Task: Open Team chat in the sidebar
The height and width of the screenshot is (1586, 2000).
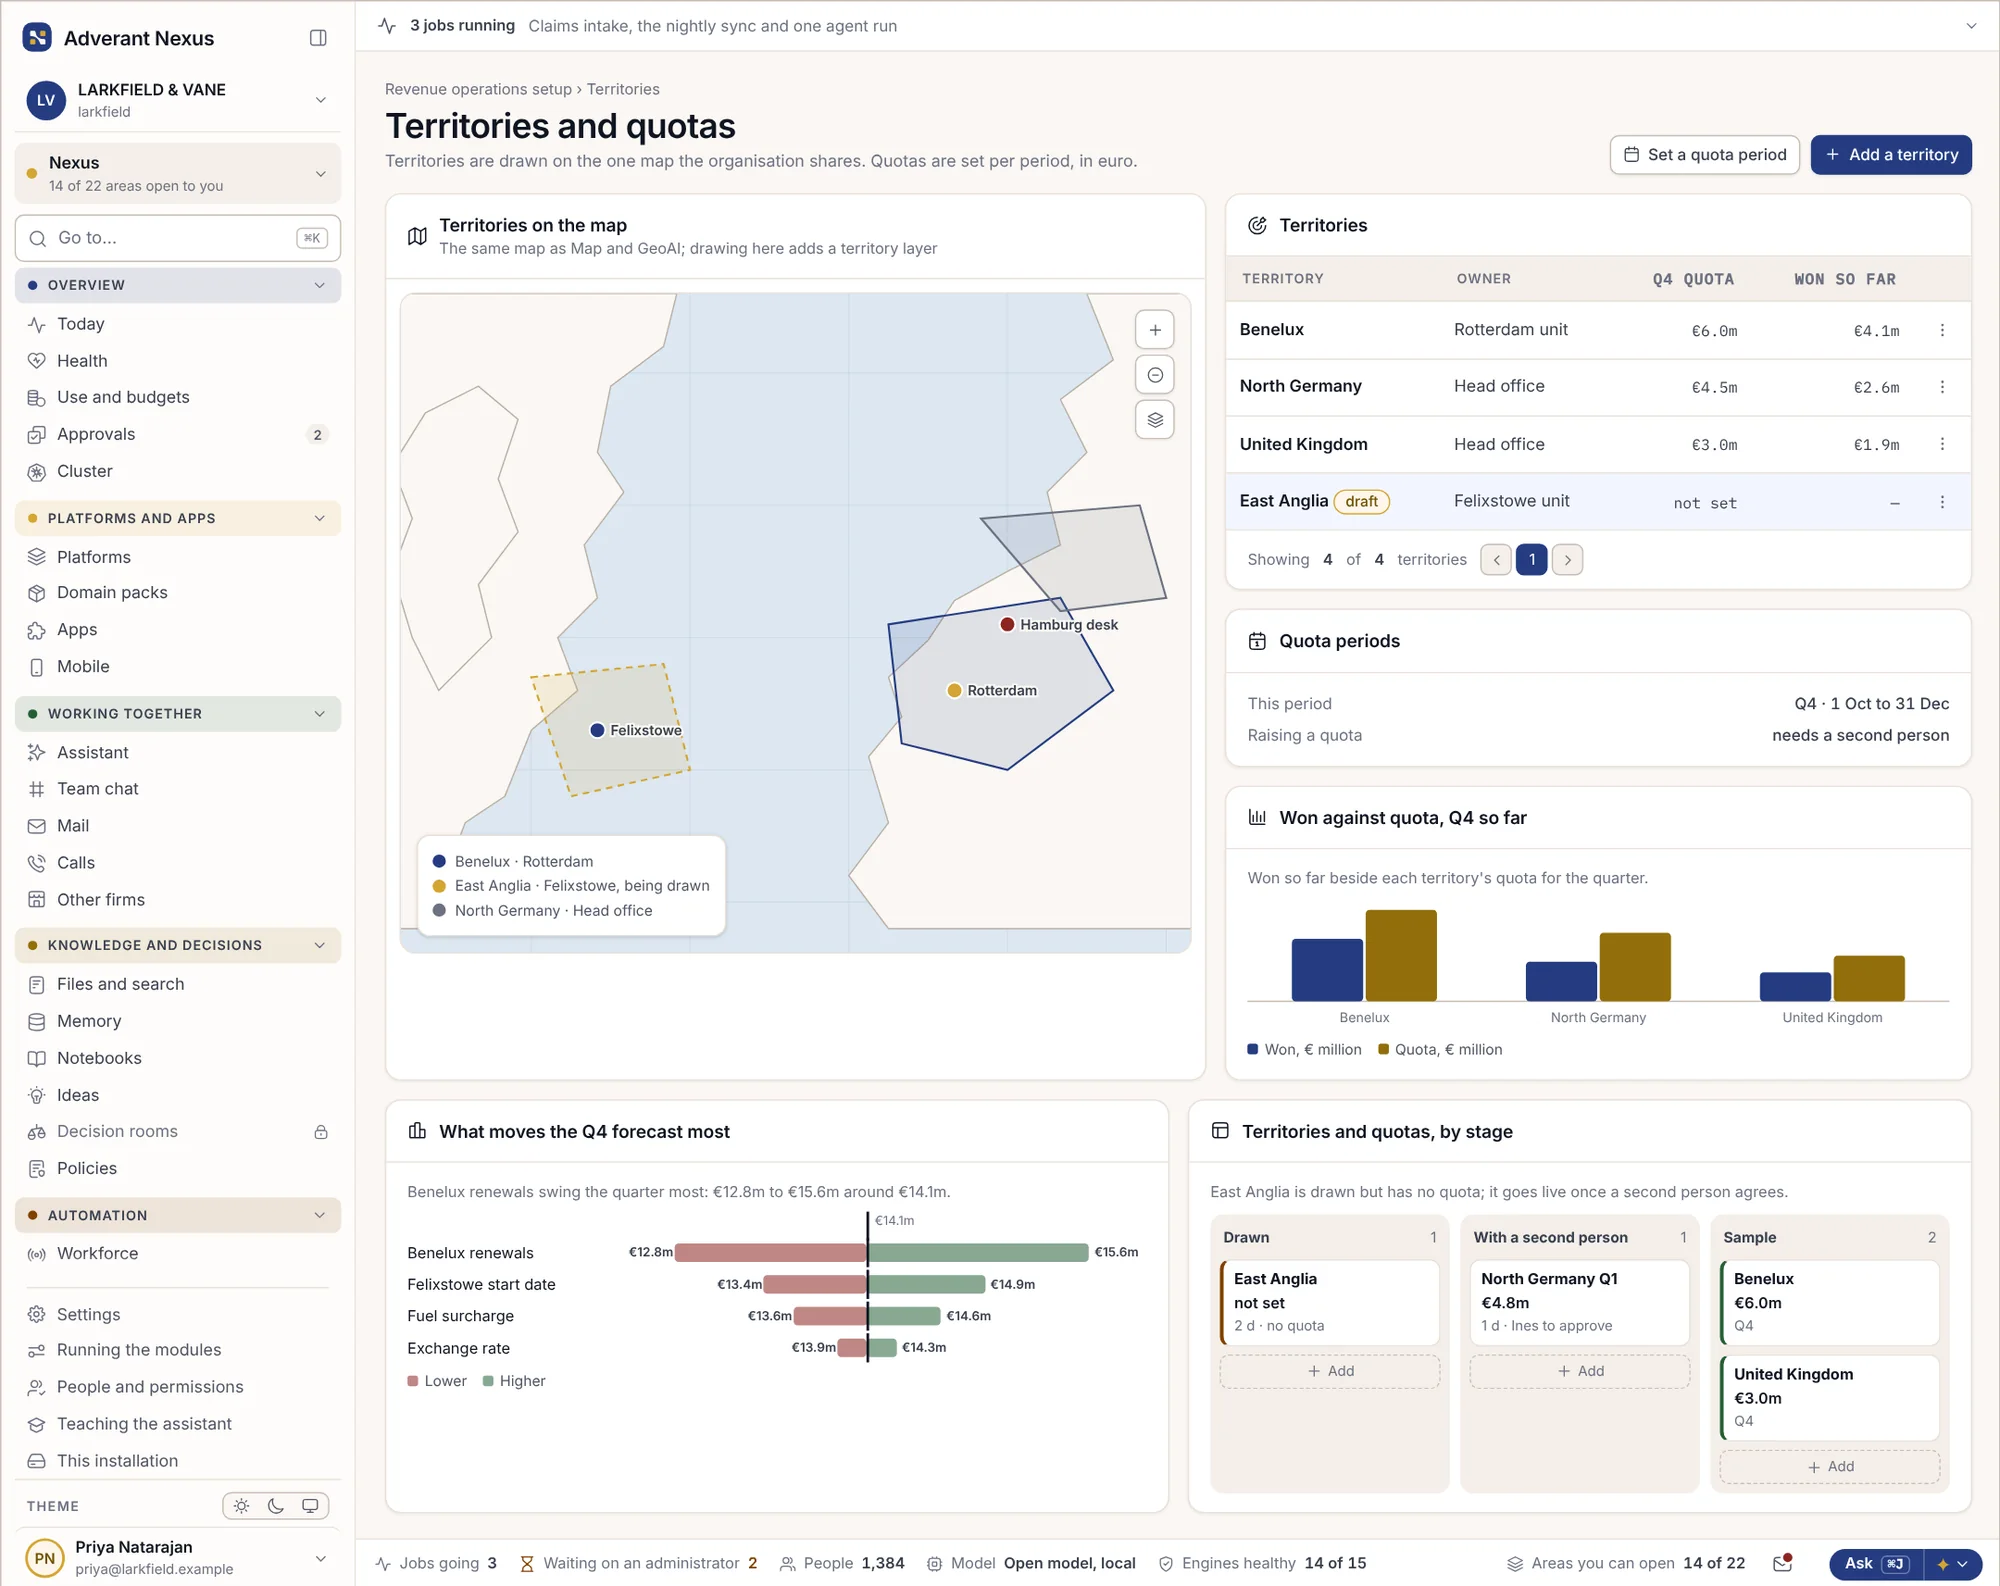Action: pyautogui.click(x=178, y=789)
